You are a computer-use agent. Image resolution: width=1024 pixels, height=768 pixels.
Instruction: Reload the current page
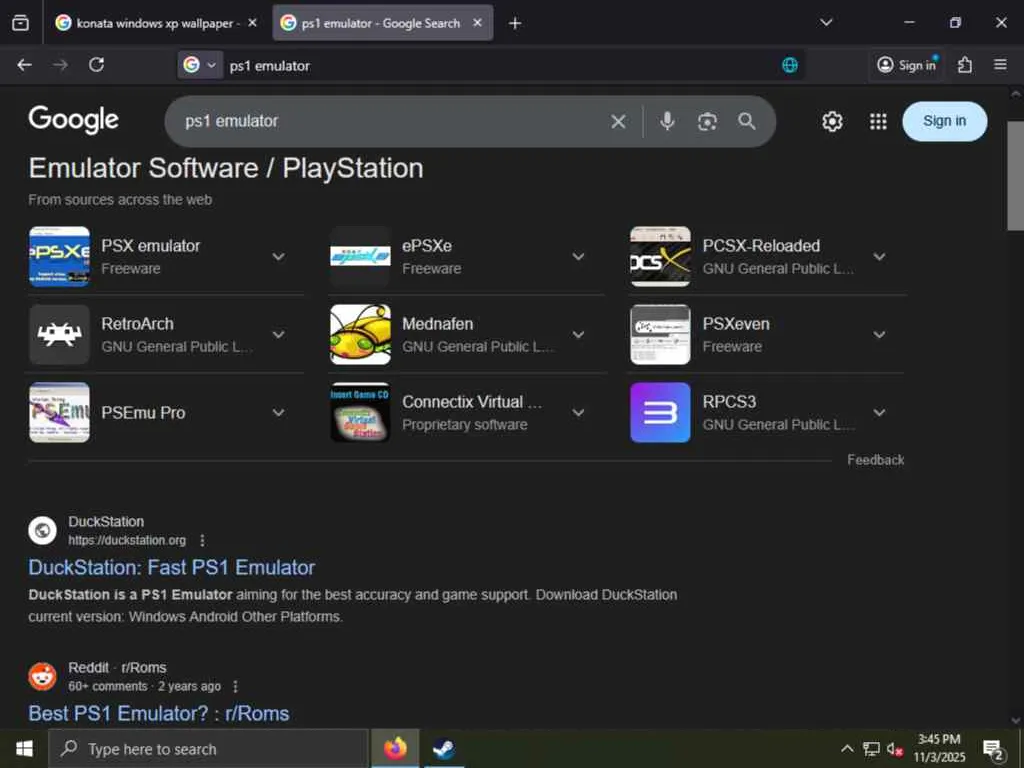[97, 65]
